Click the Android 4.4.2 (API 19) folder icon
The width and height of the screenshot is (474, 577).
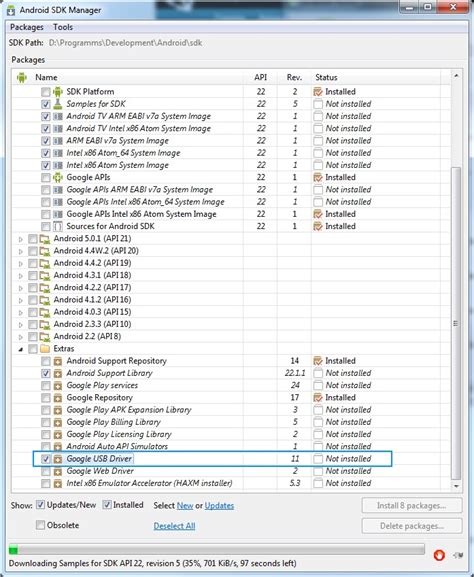(45, 263)
